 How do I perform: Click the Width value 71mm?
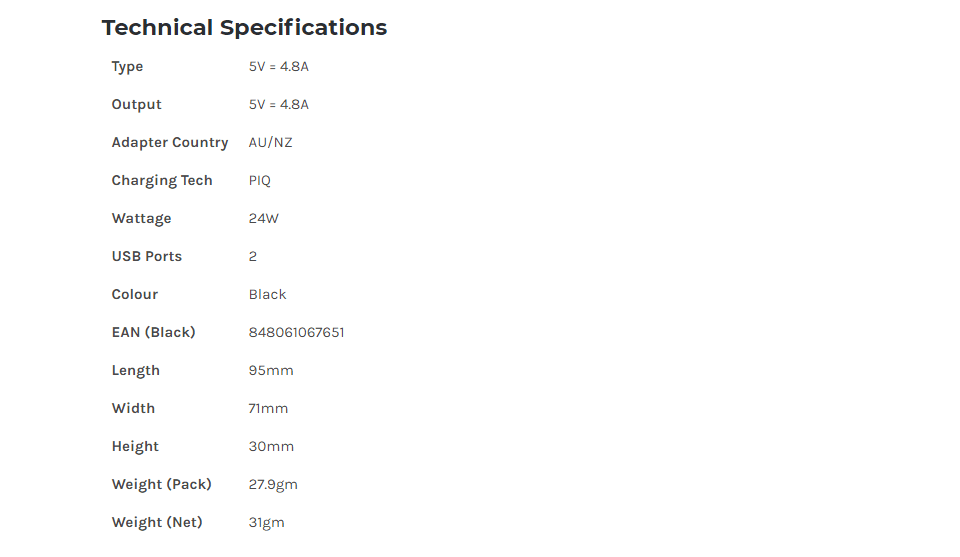coord(268,408)
